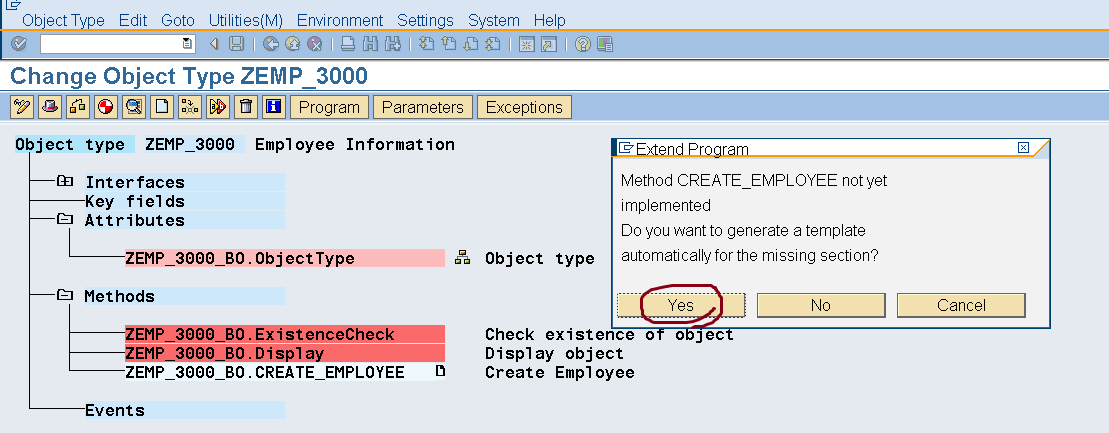Viewport: 1109px width, 433px height.
Task: Open the Utilities(M) menu
Action: pos(246,20)
